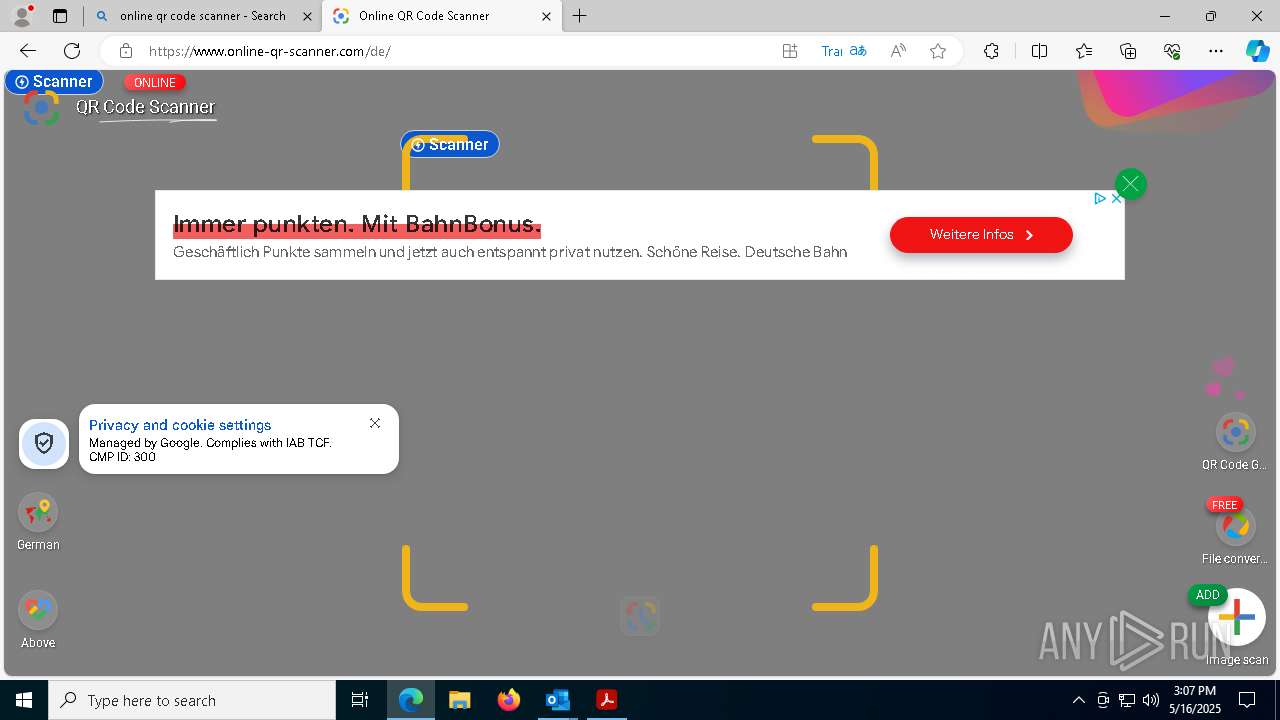1280x720 pixels.
Task: Open the QR Code Generator icon
Action: point(1235,432)
